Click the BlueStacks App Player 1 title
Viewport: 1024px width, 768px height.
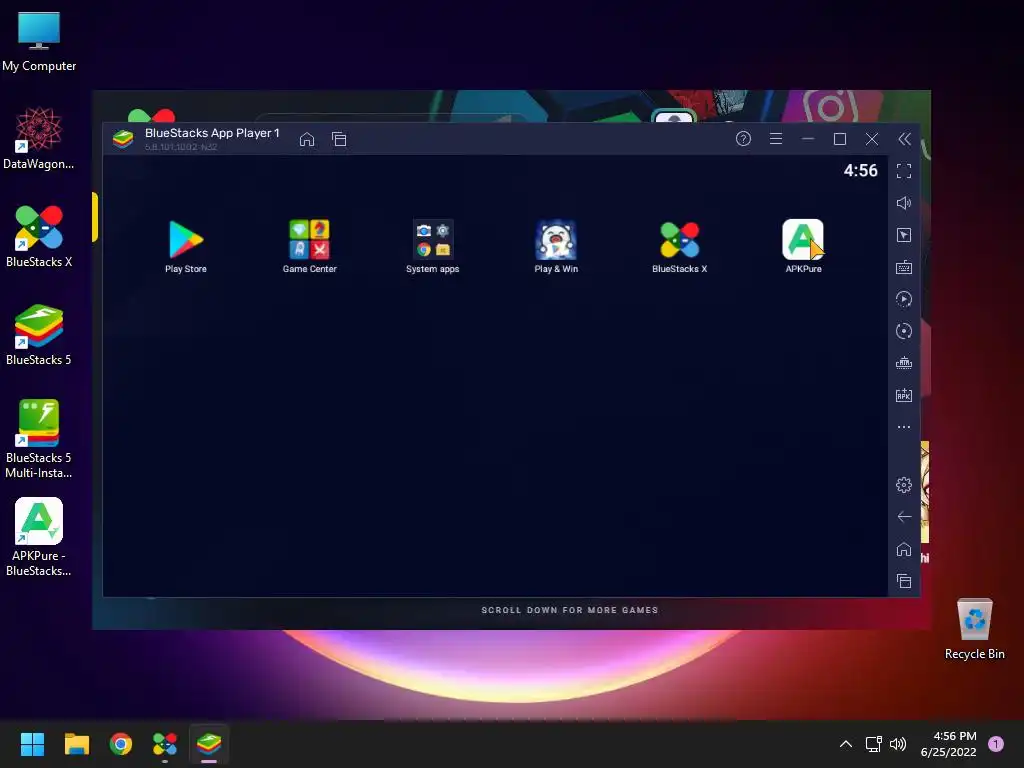click(212, 133)
